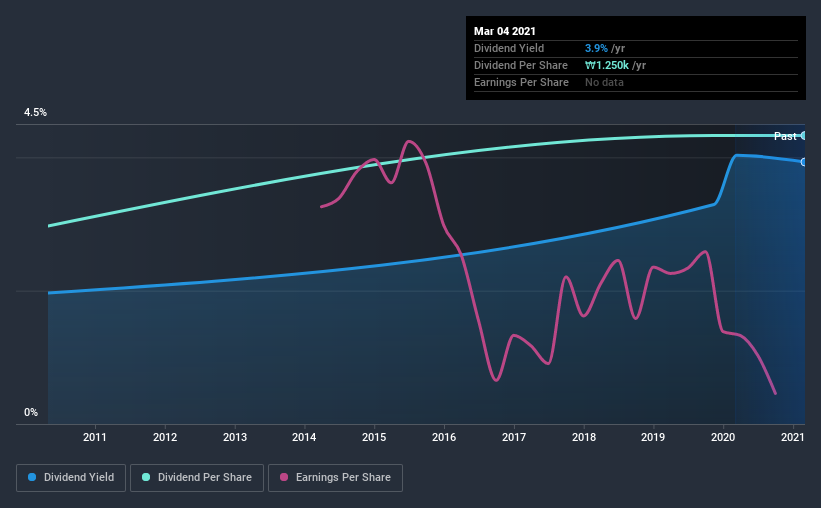Toggle the Dividend Yield legend button

pos(71,478)
